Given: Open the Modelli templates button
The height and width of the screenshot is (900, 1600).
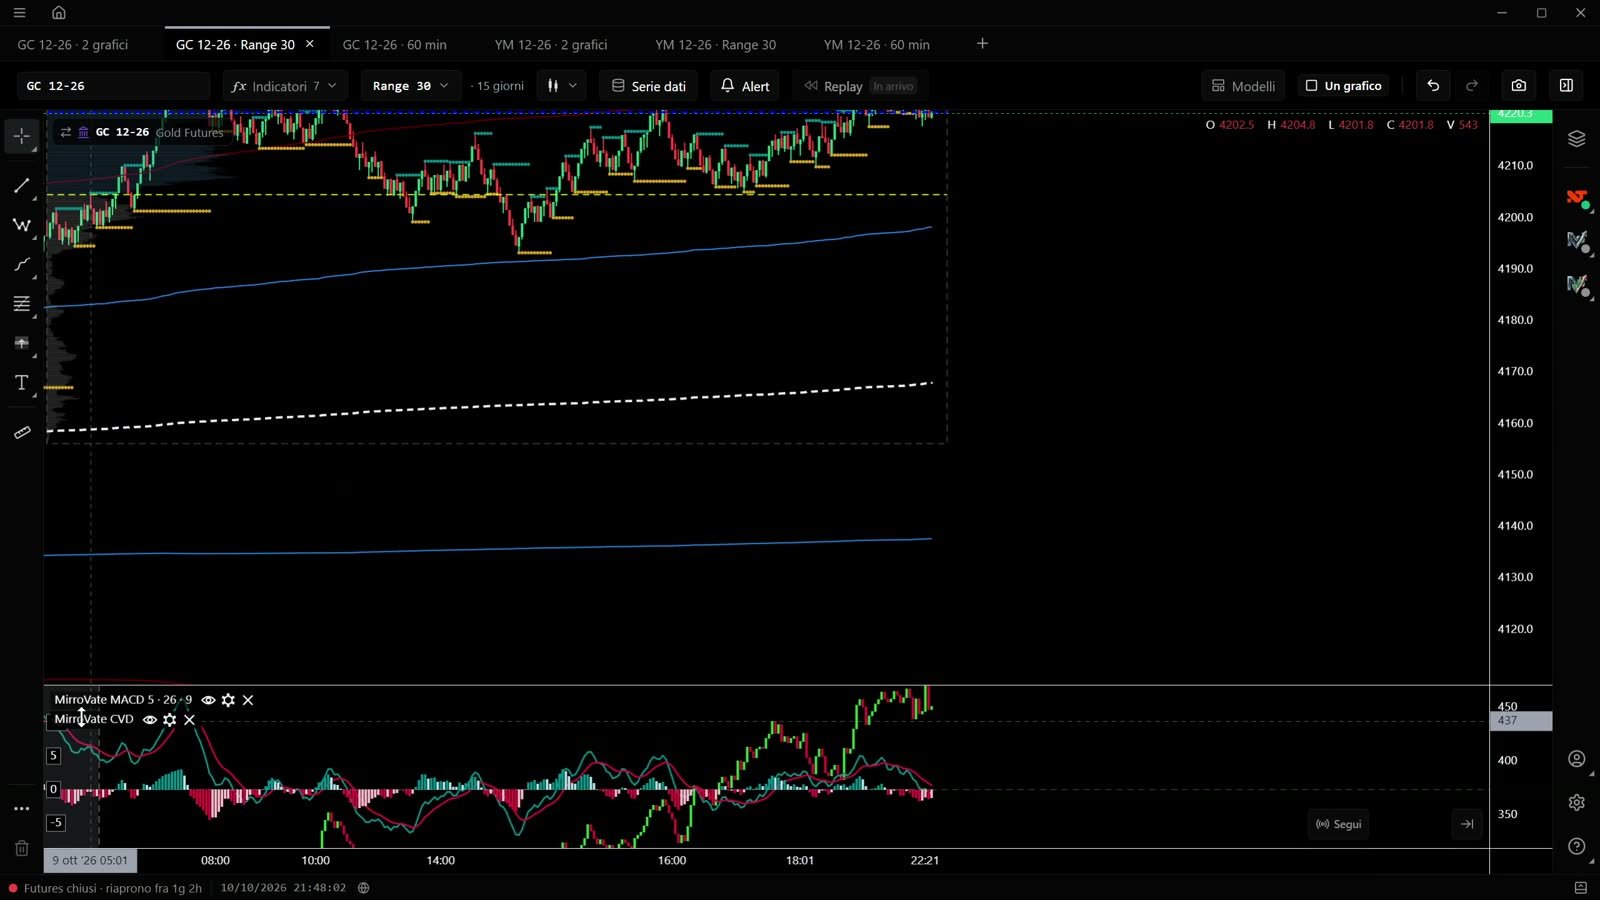Looking at the screenshot, I should click(1243, 86).
